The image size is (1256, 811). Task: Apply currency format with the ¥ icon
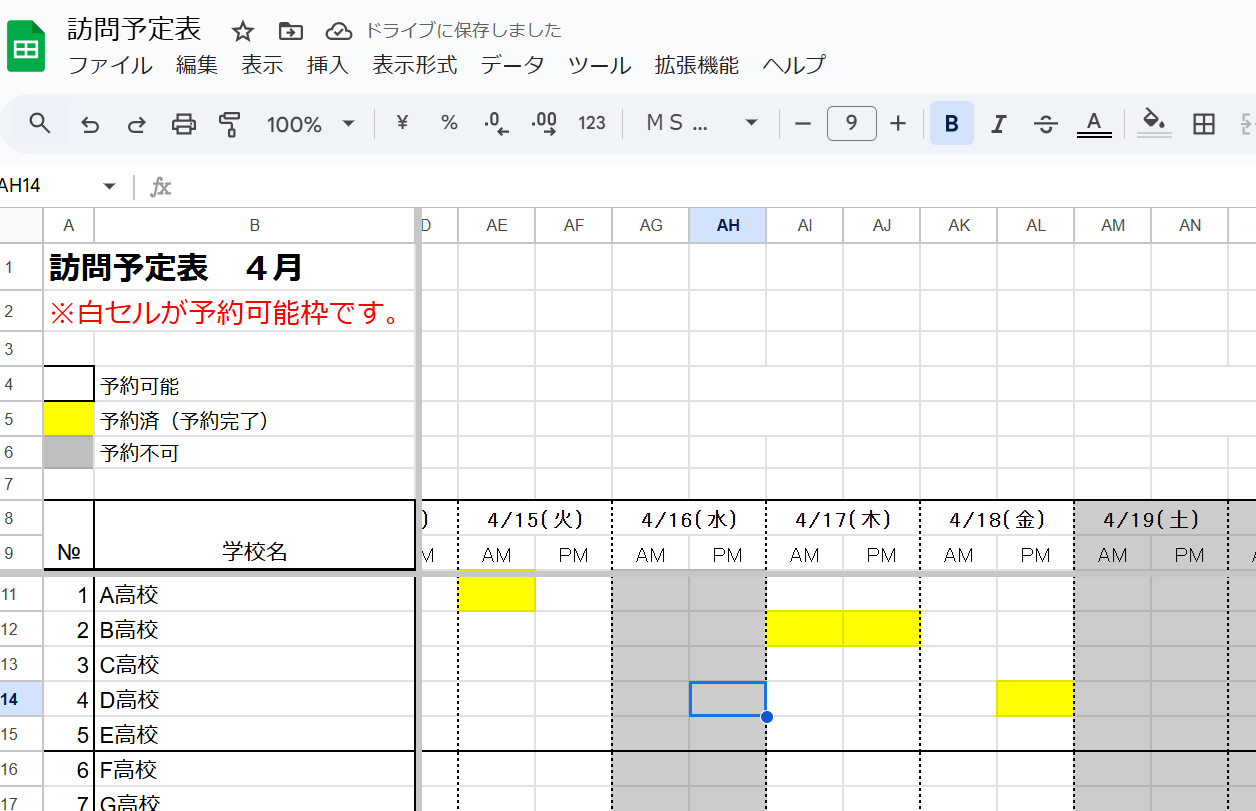(x=401, y=123)
